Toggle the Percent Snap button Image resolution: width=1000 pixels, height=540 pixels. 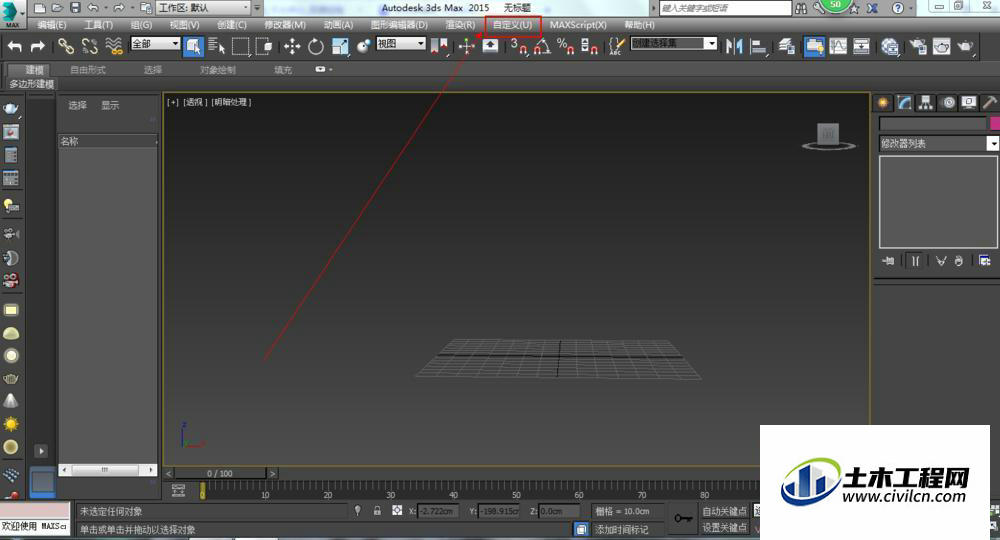point(566,46)
